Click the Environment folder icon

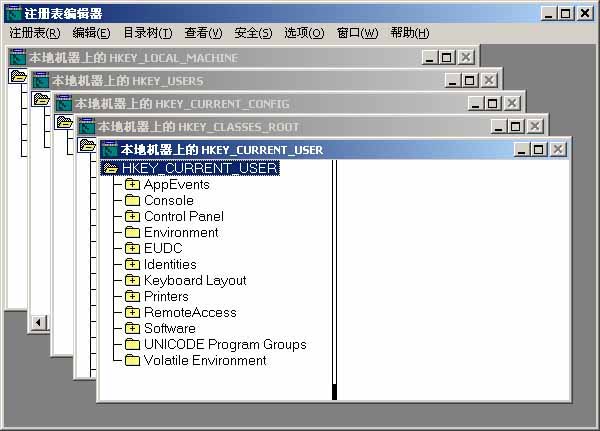tap(132, 233)
